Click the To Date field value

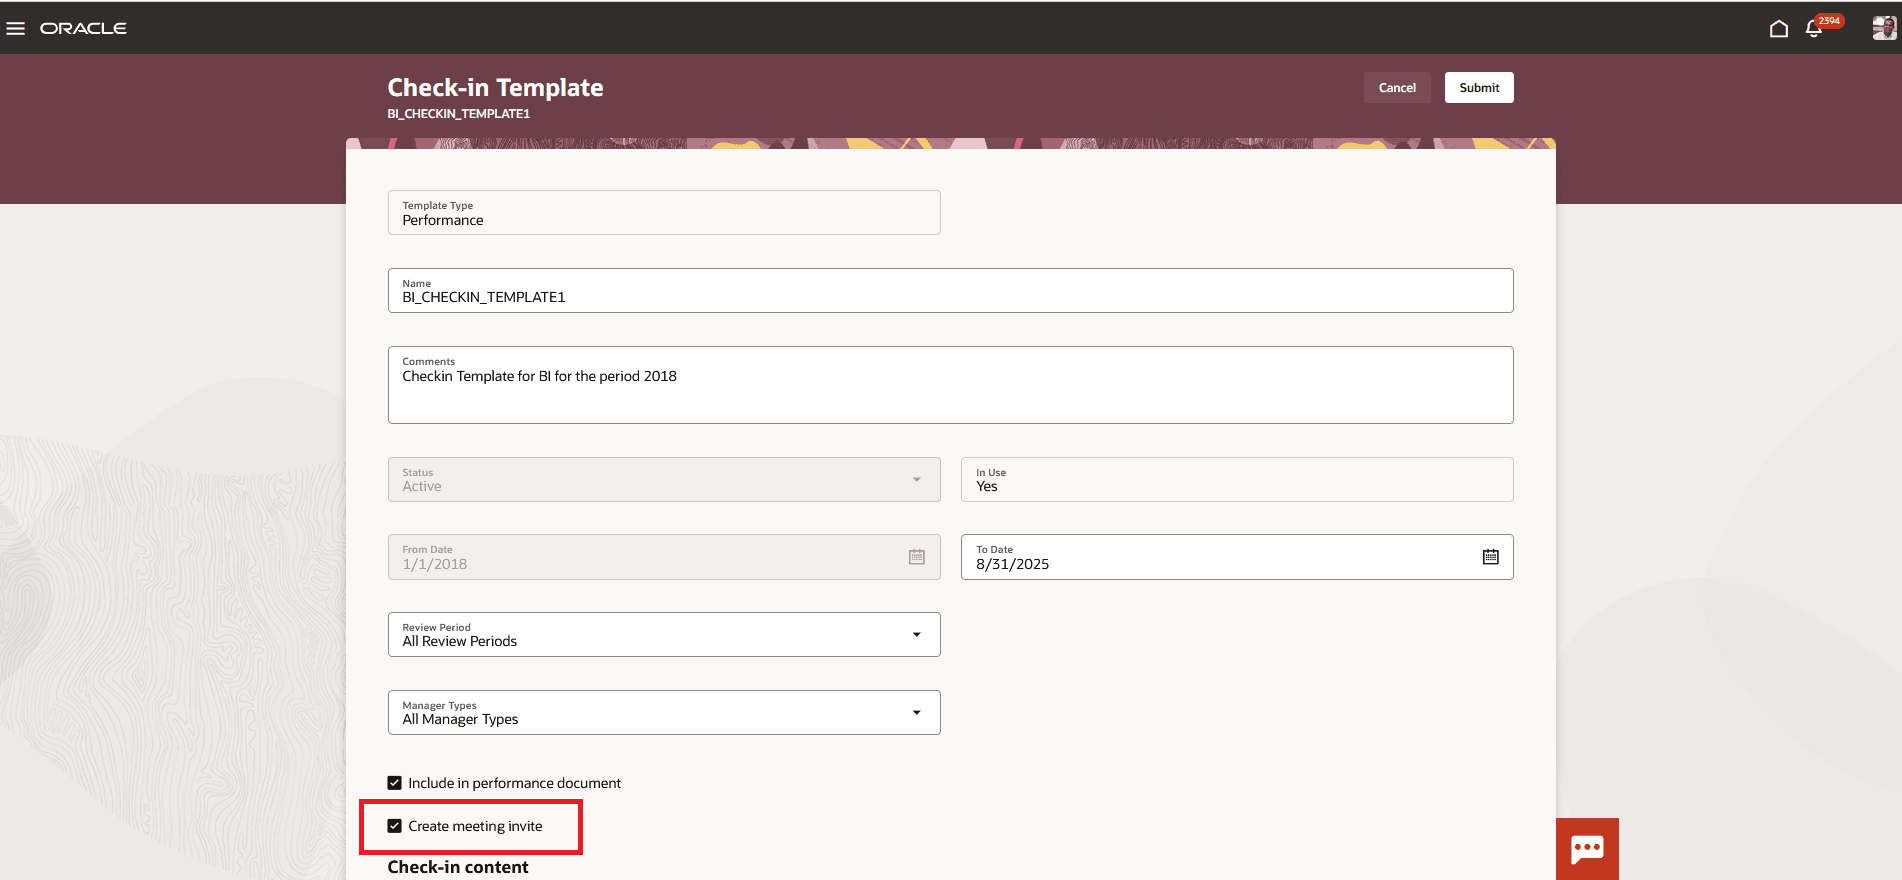coord(1013,564)
